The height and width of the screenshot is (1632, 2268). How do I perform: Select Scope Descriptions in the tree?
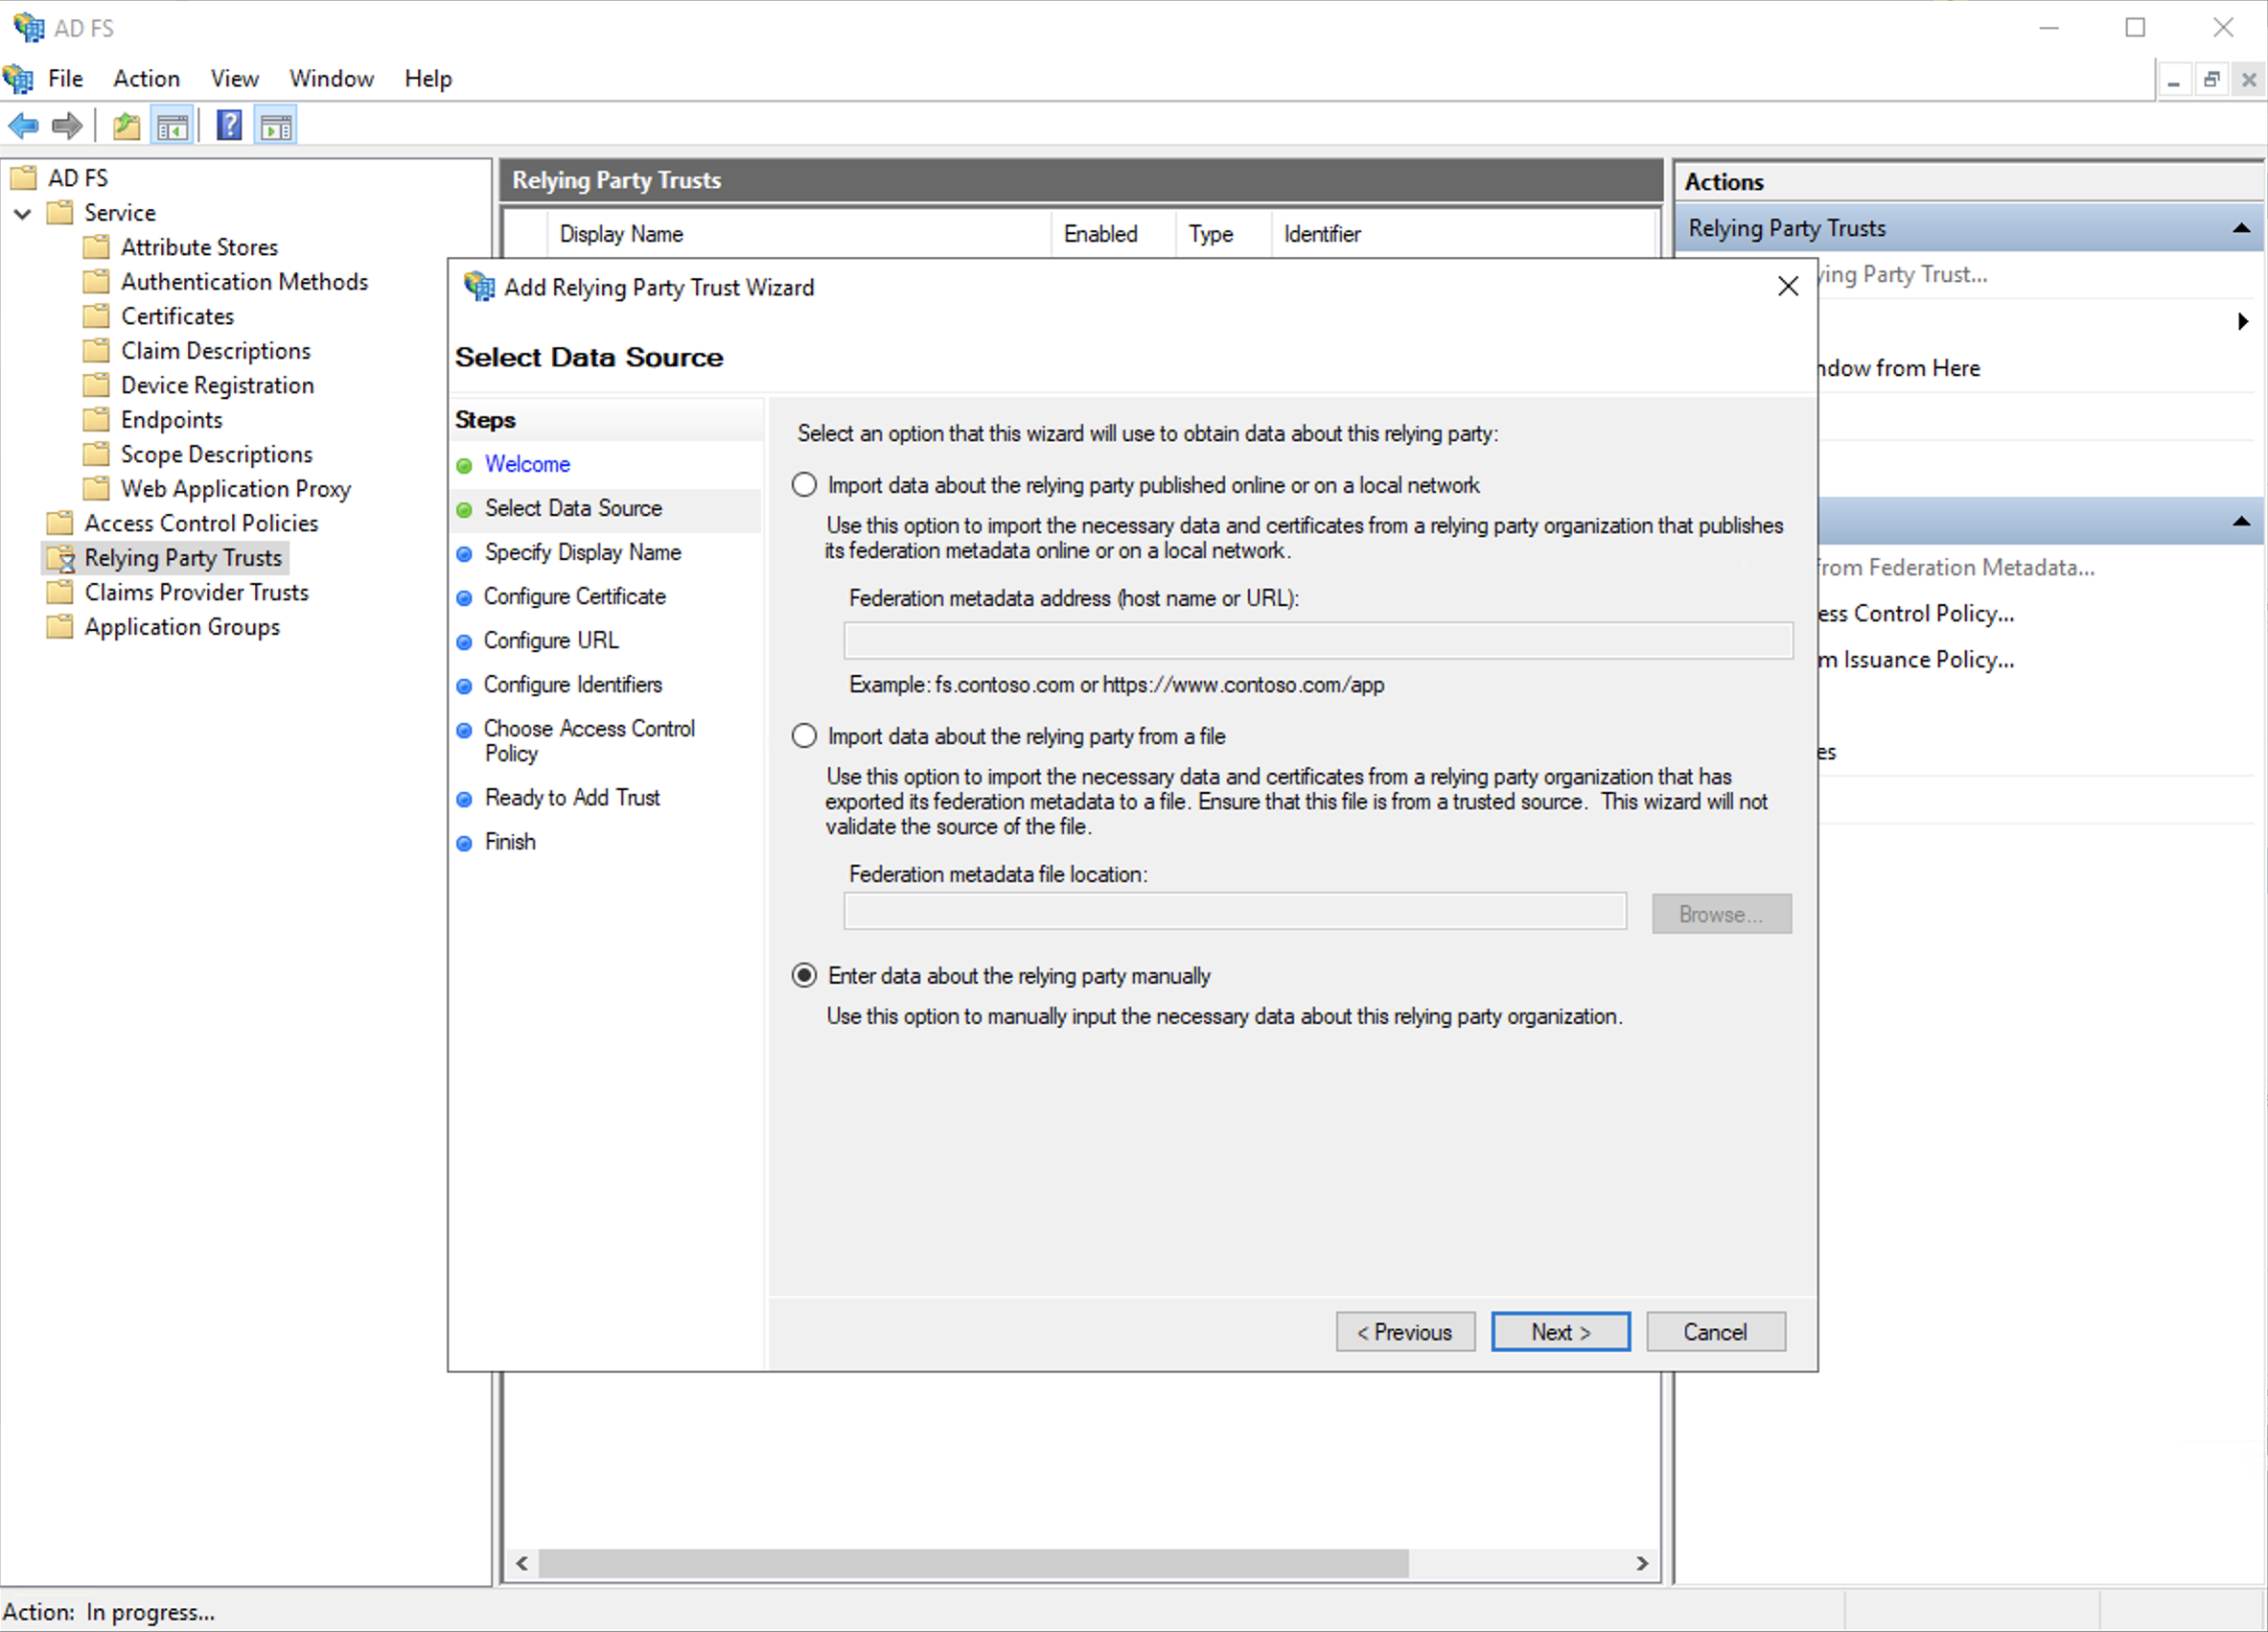(216, 454)
